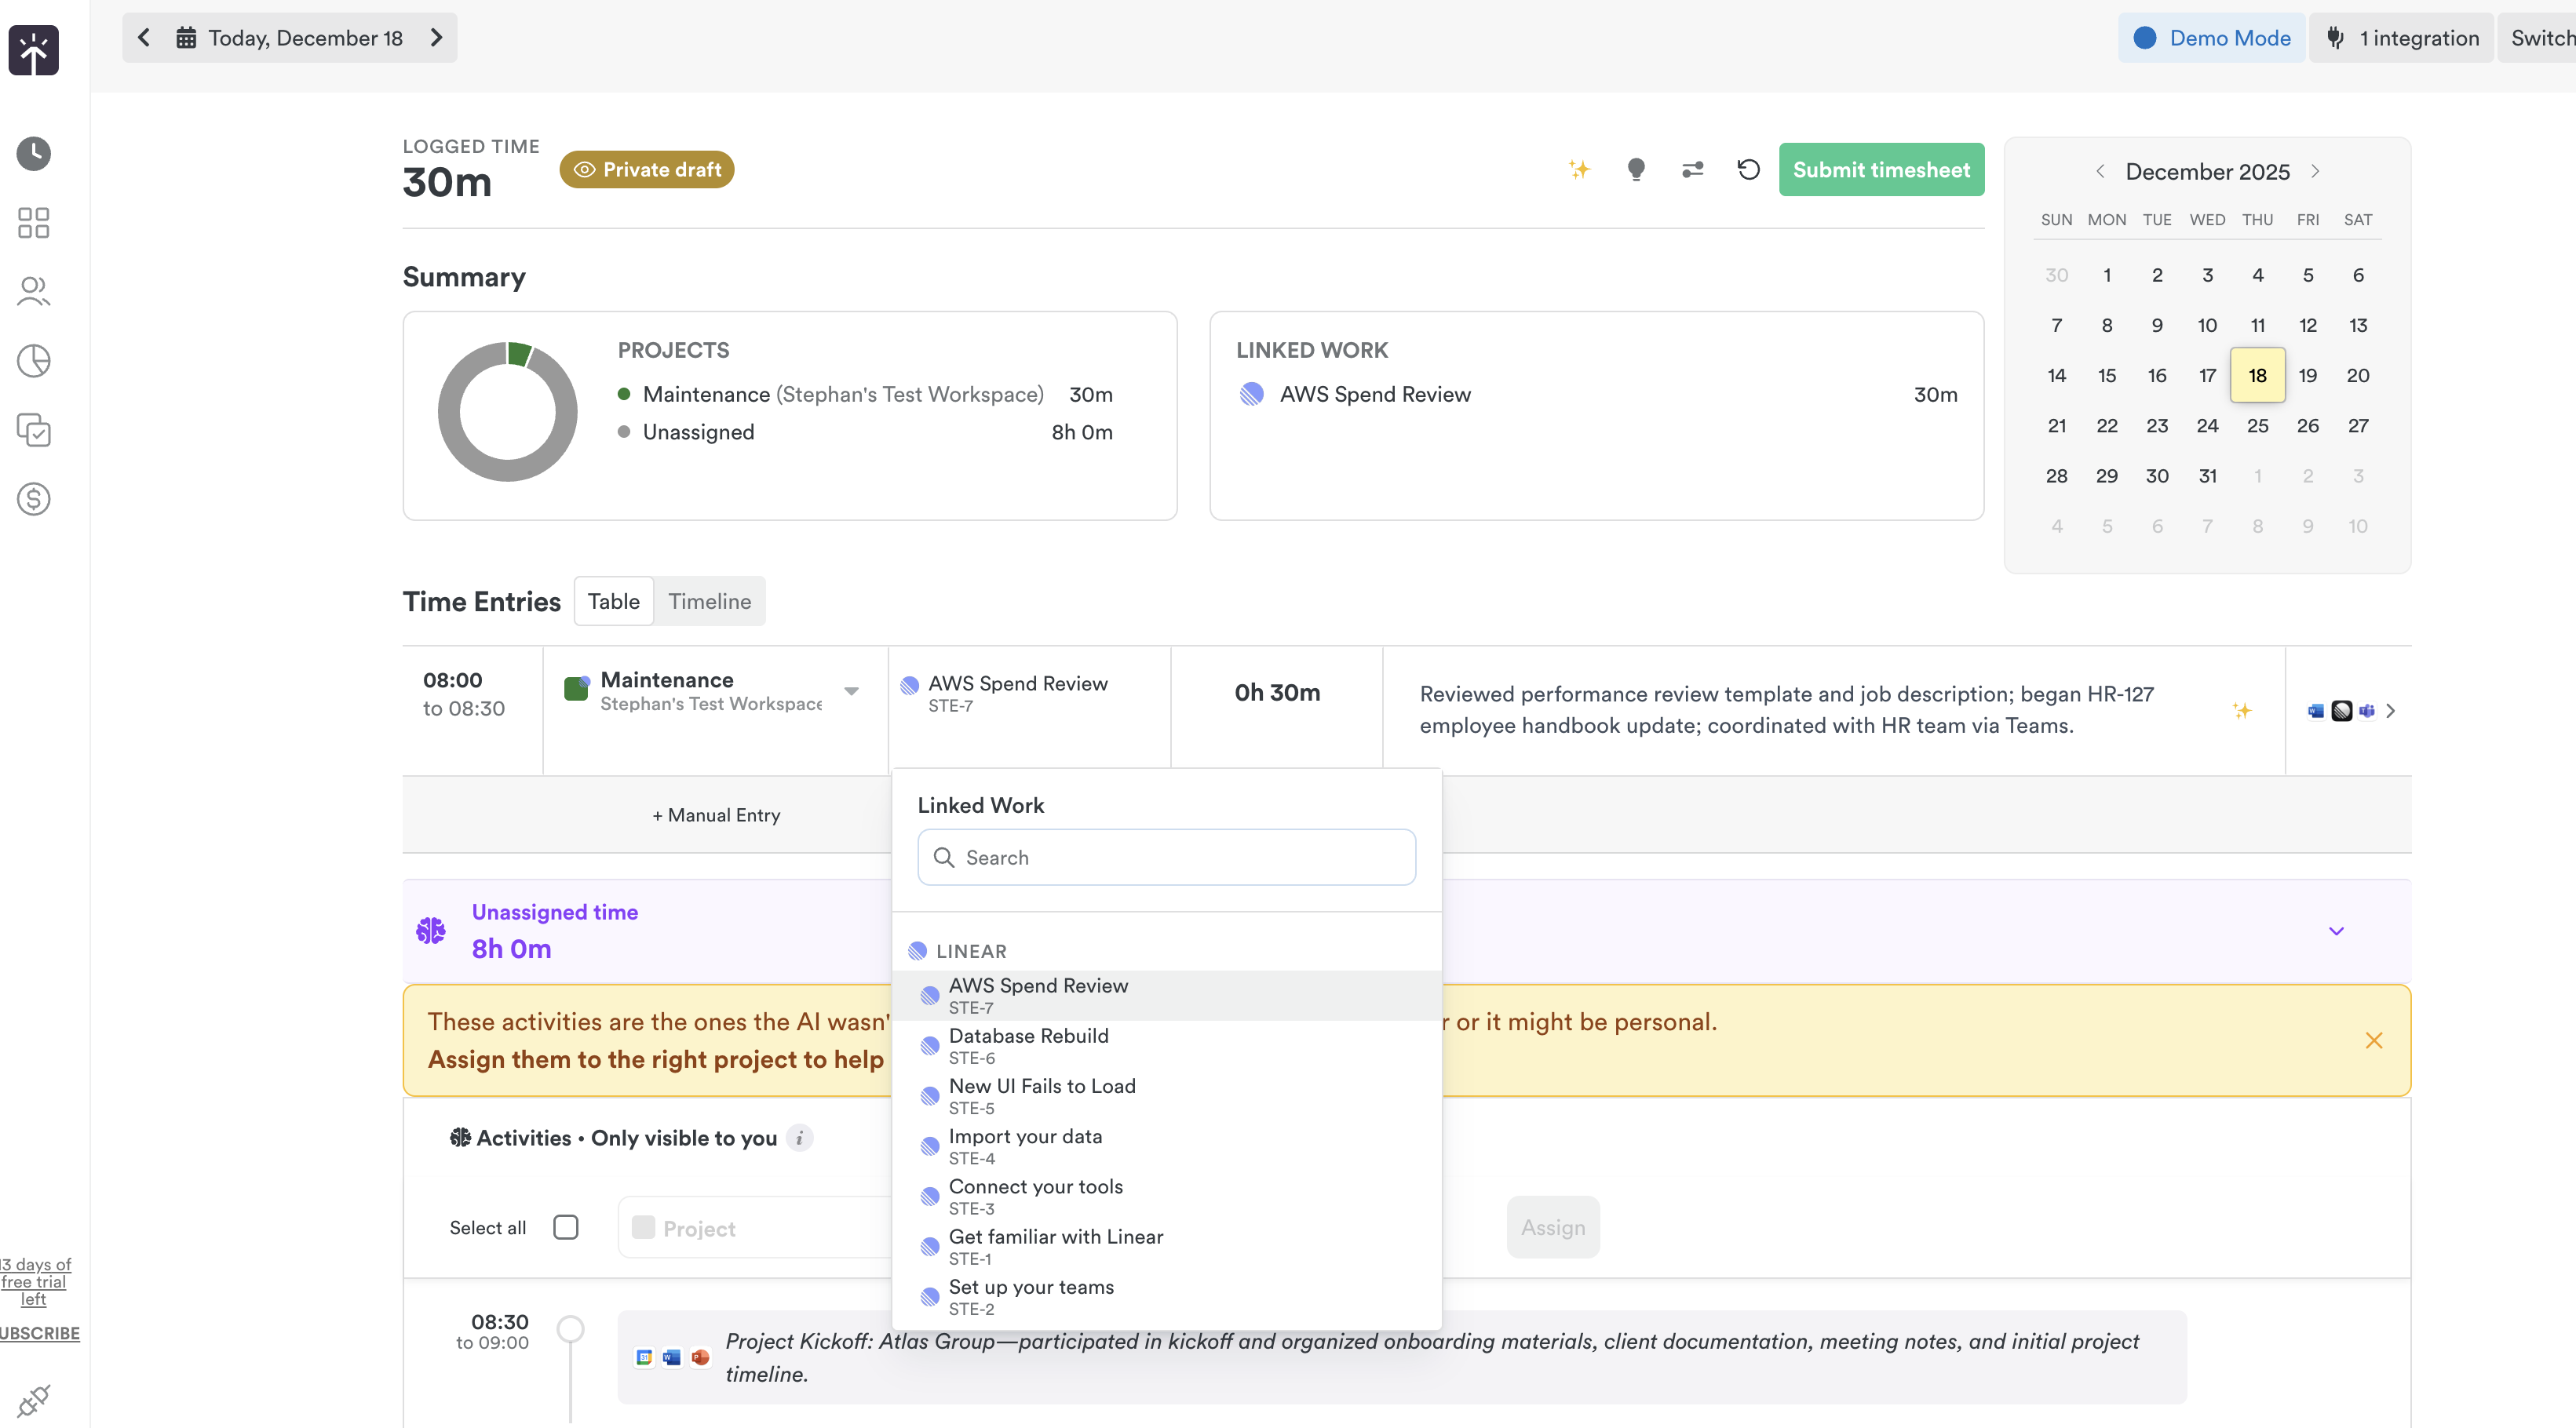Viewport: 2576px width, 1428px height.
Task: Select the tasks checkmark icon in sidebar
Action: pos(33,431)
